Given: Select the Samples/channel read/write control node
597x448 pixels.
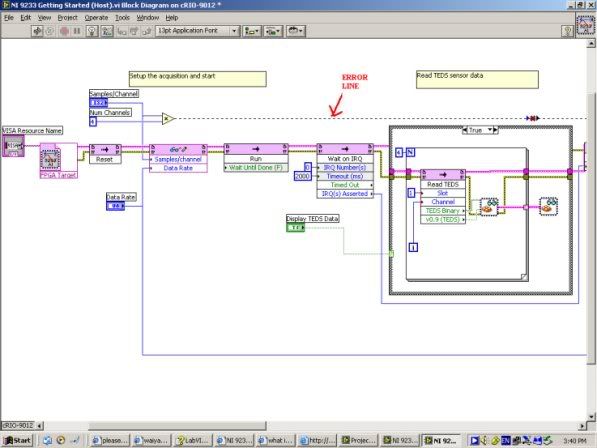Looking at the screenshot, I should (178, 159).
